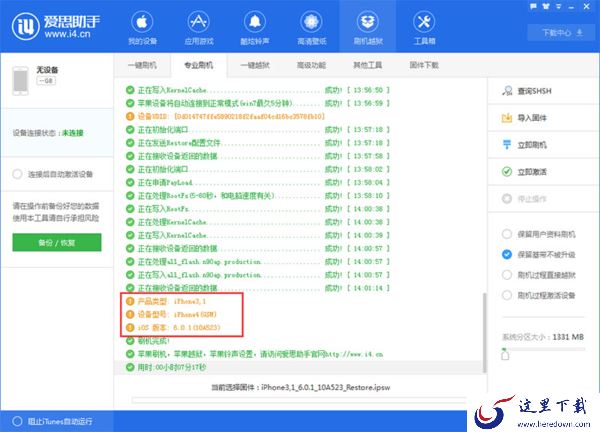Select log line 正在处理all_flash n90ap production
Screen dimensions: 600x432
[x=257, y=262]
